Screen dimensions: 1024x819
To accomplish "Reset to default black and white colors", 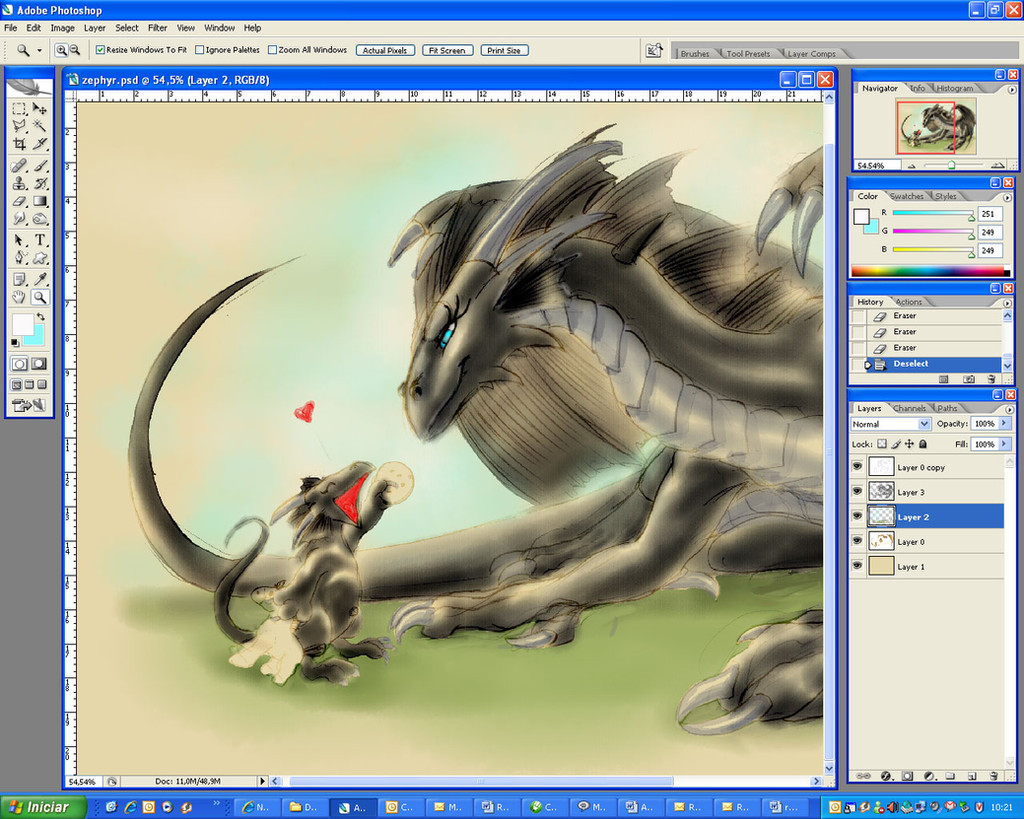I will (15, 342).
